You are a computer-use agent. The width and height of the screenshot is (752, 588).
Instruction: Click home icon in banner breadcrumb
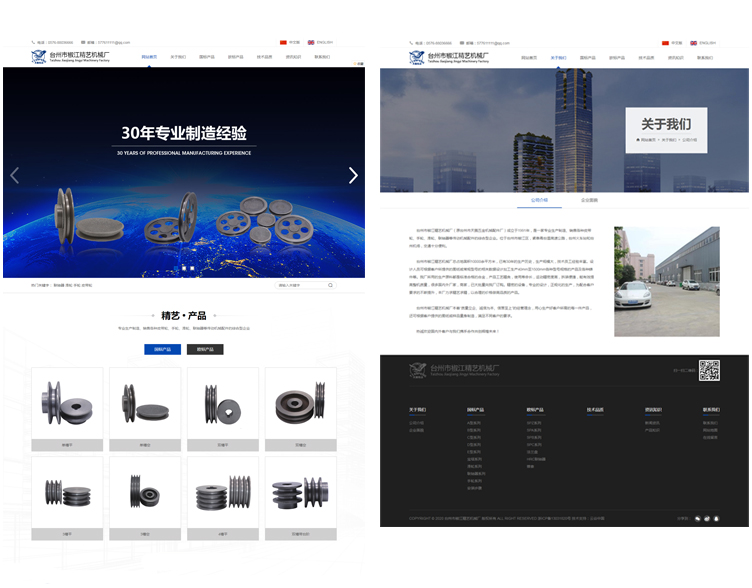click(638, 140)
